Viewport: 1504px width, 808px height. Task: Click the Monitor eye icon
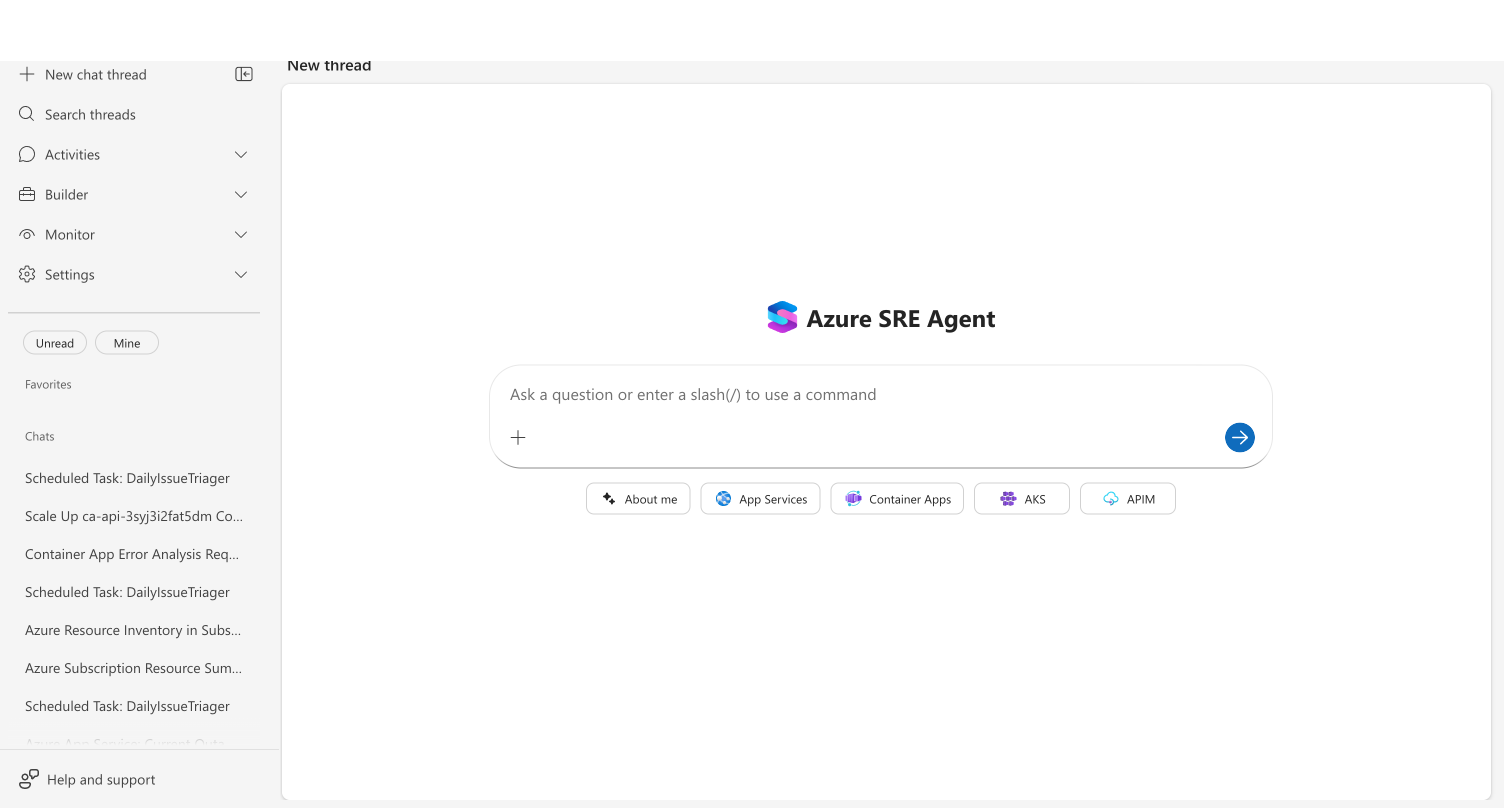click(27, 234)
